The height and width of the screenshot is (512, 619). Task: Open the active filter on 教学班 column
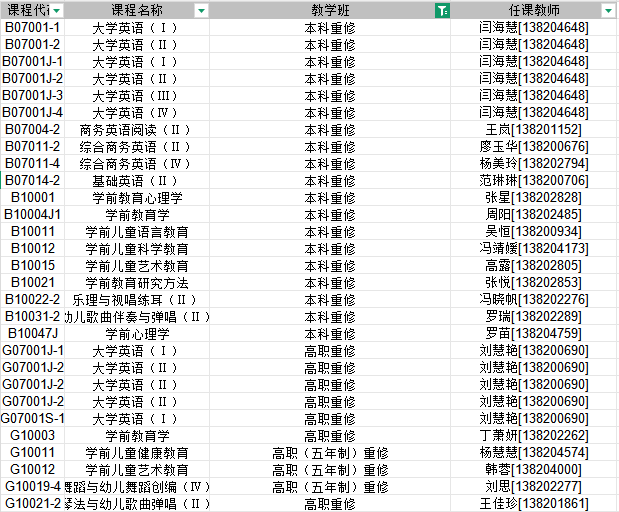click(x=443, y=10)
